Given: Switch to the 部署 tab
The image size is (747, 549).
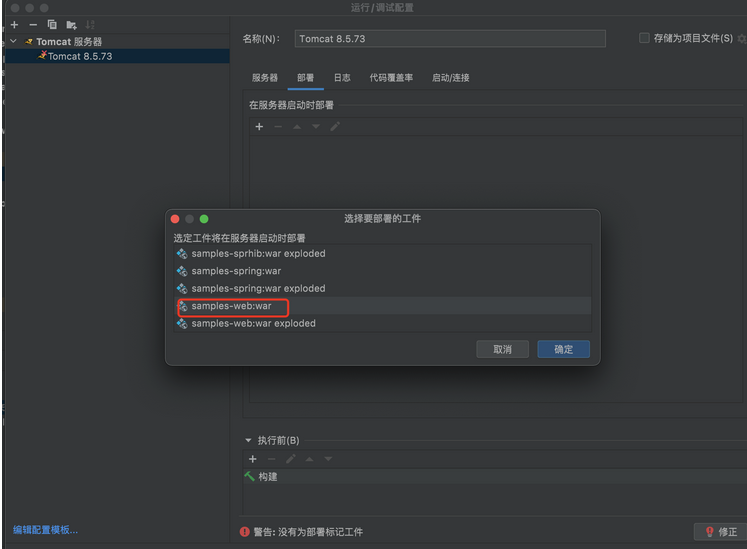Looking at the screenshot, I should (x=305, y=78).
